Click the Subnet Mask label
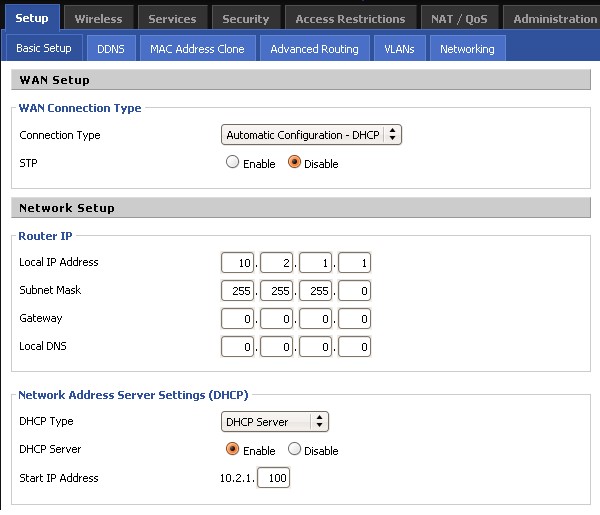600x515 pixels. click(50, 290)
